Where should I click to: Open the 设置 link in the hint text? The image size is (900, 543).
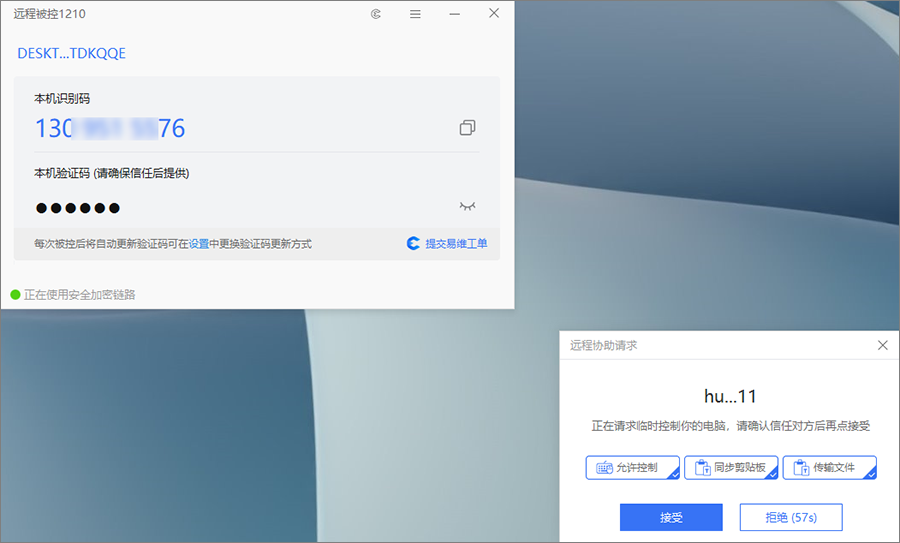pyautogui.click(x=199, y=244)
